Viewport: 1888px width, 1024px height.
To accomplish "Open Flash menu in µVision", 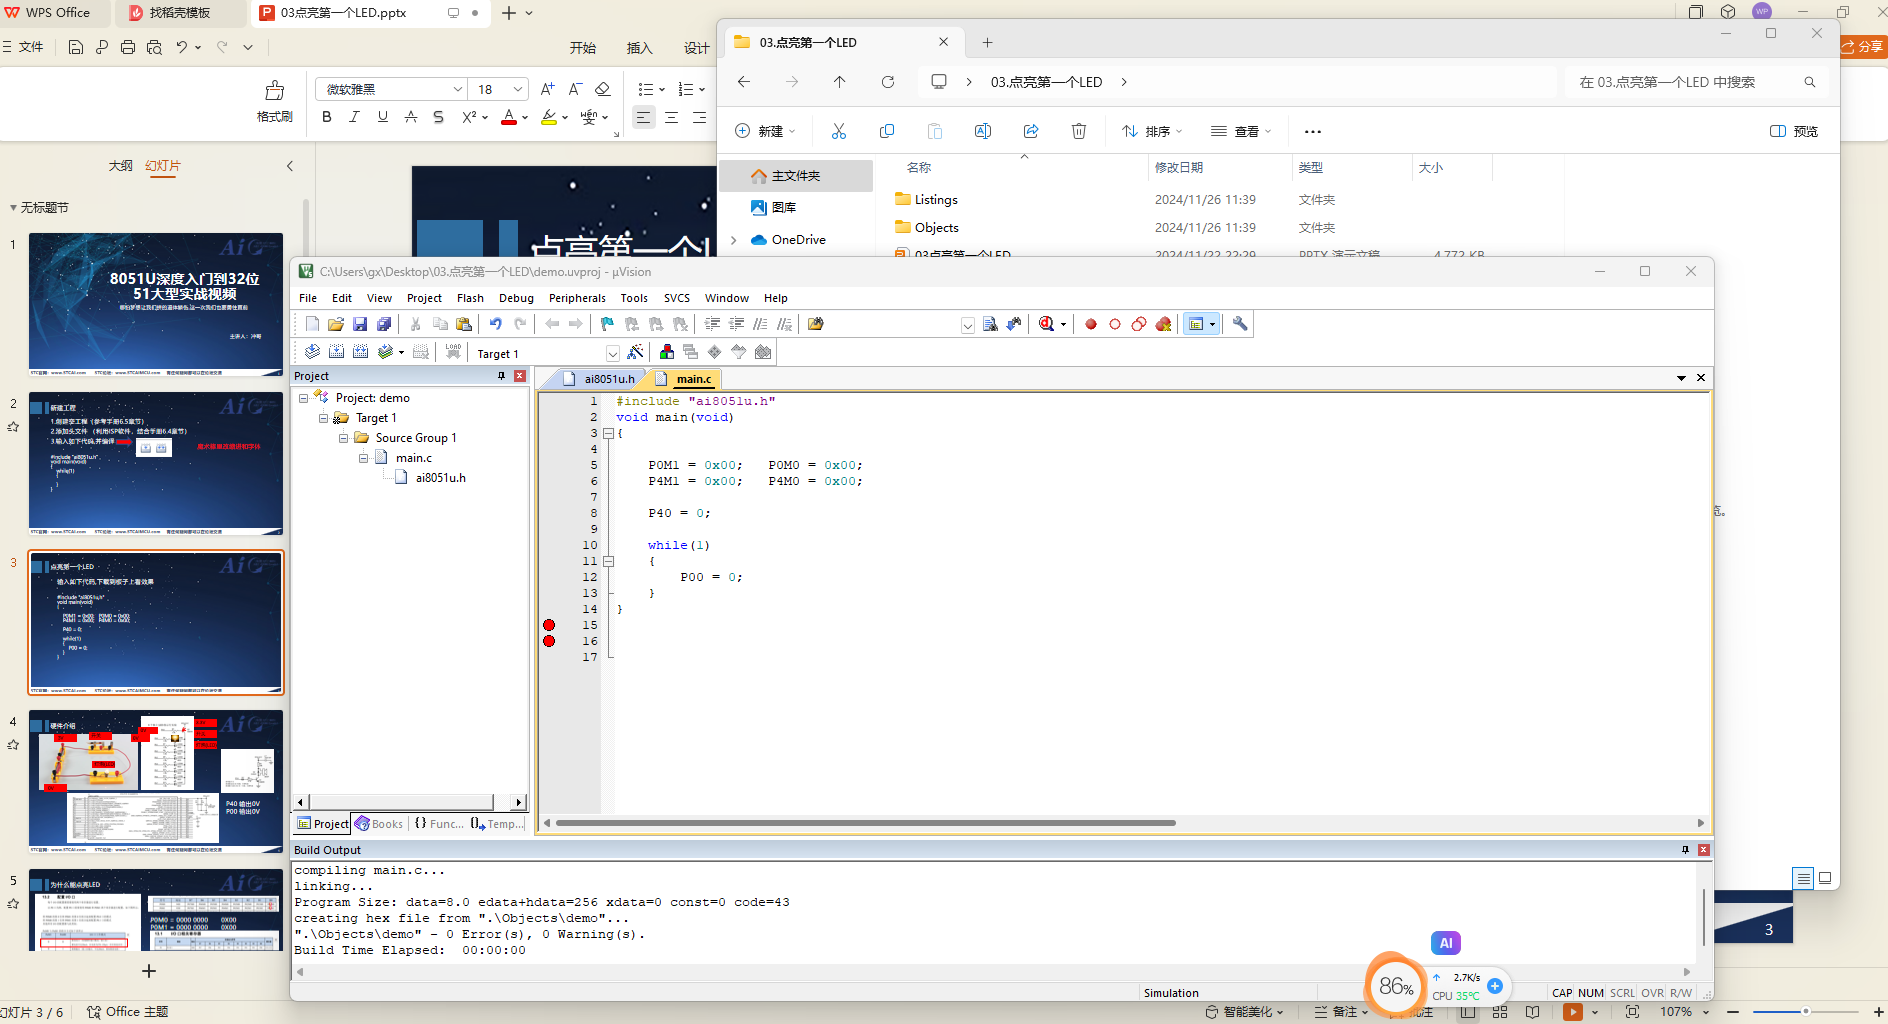I will click(x=470, y=298).
